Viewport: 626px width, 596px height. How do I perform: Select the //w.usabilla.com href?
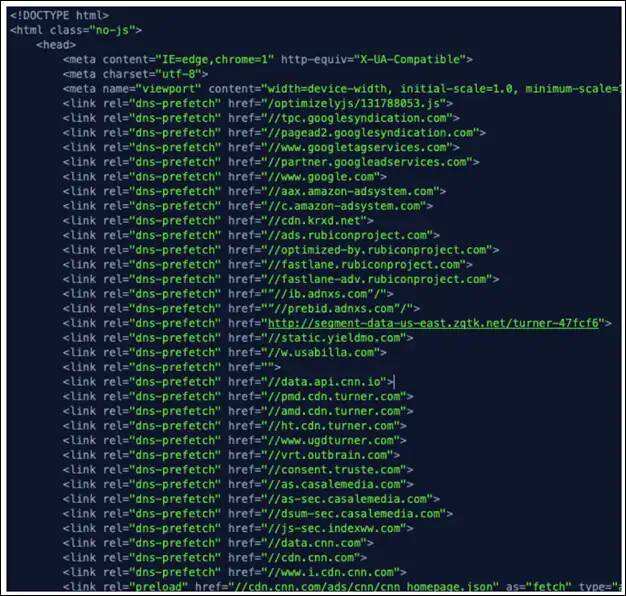click(323, 352)
